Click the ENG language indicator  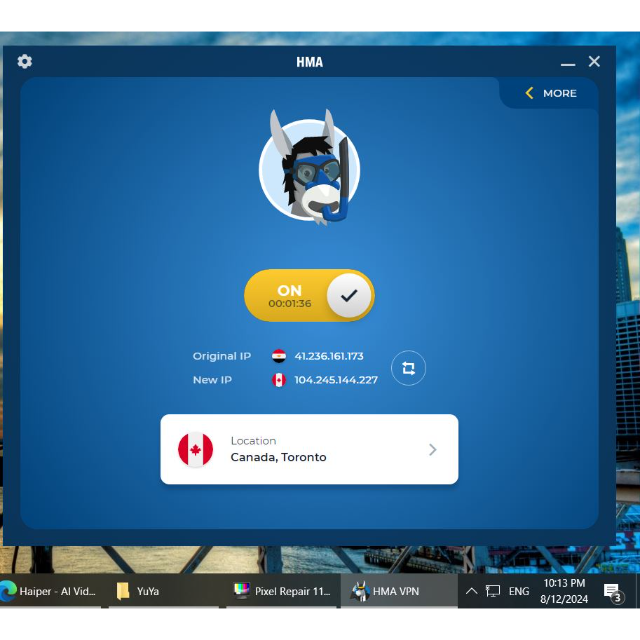click(x=519, y=591)
